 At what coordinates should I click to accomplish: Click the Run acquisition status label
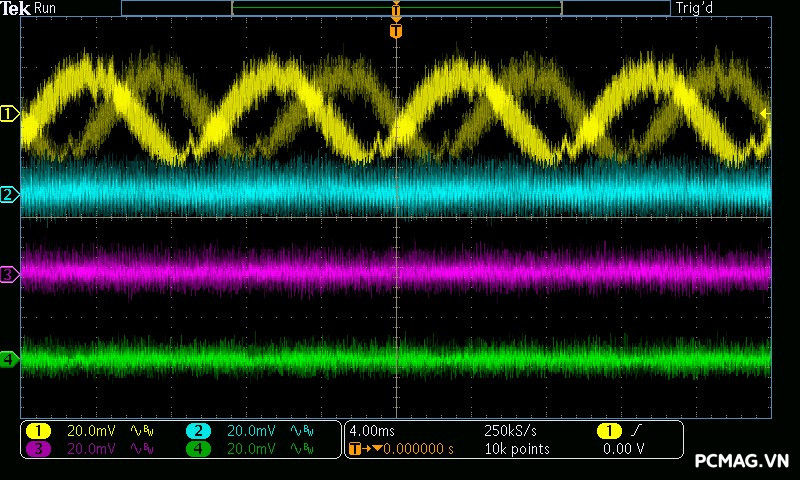[x=45, y=8]
